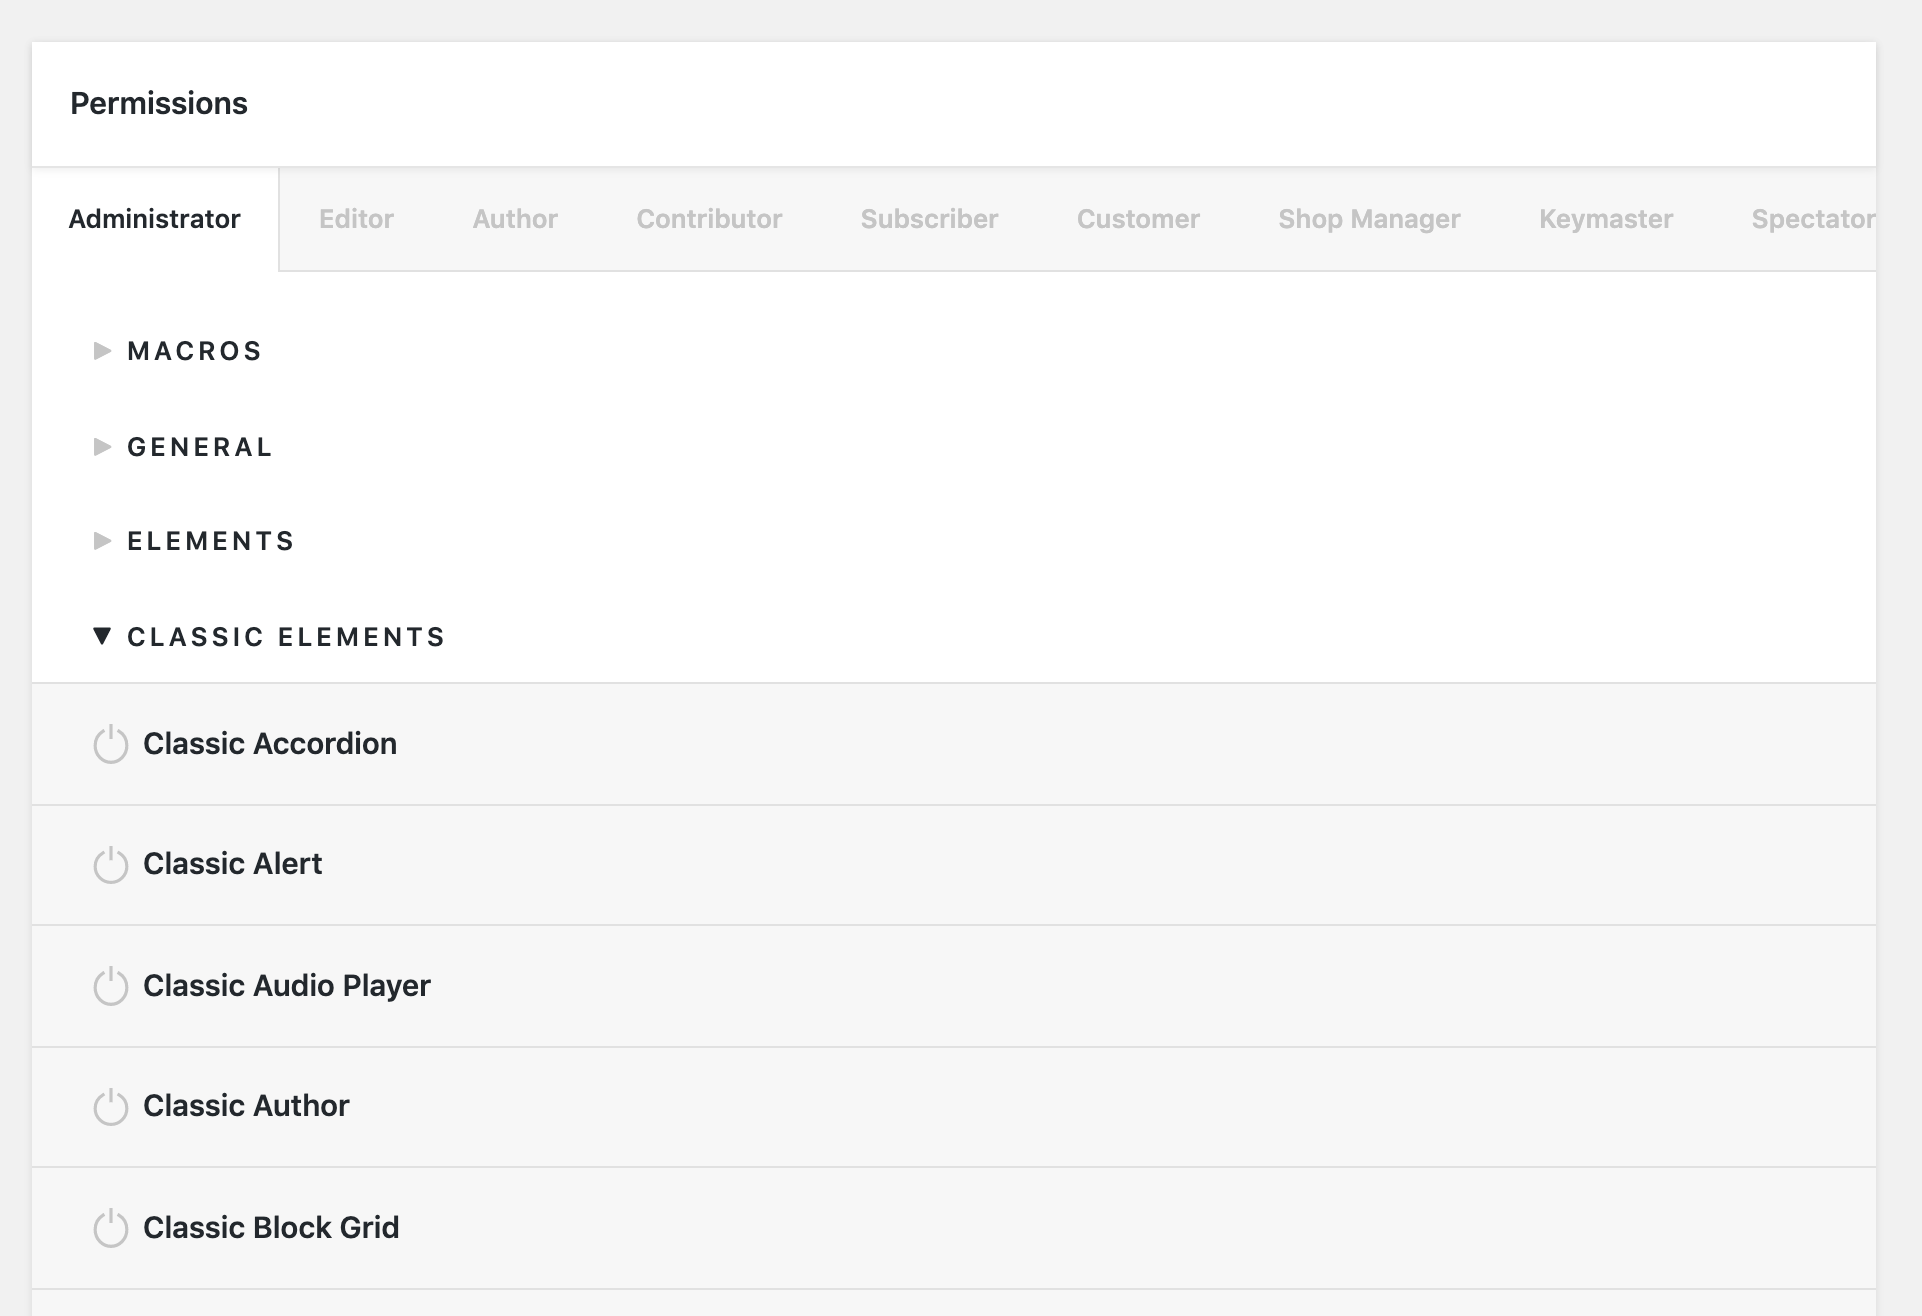
Task: Expand the Elements section arrow
Action: 101,541
